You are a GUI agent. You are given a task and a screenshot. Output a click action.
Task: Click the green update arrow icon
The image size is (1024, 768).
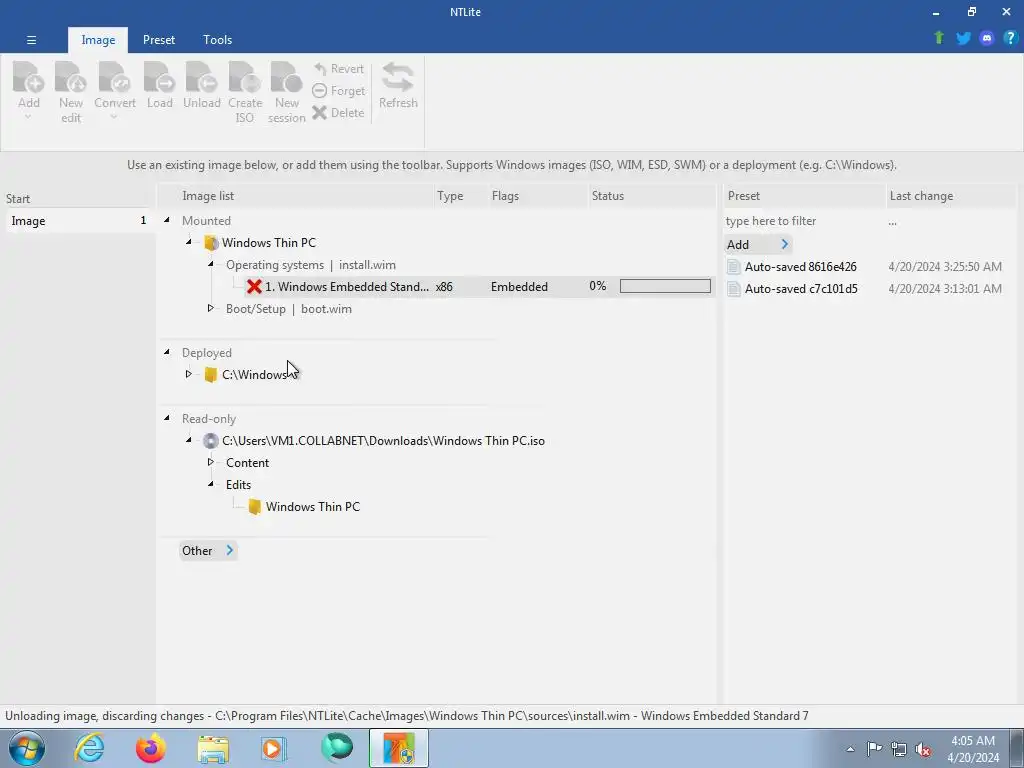click(939, 38)
